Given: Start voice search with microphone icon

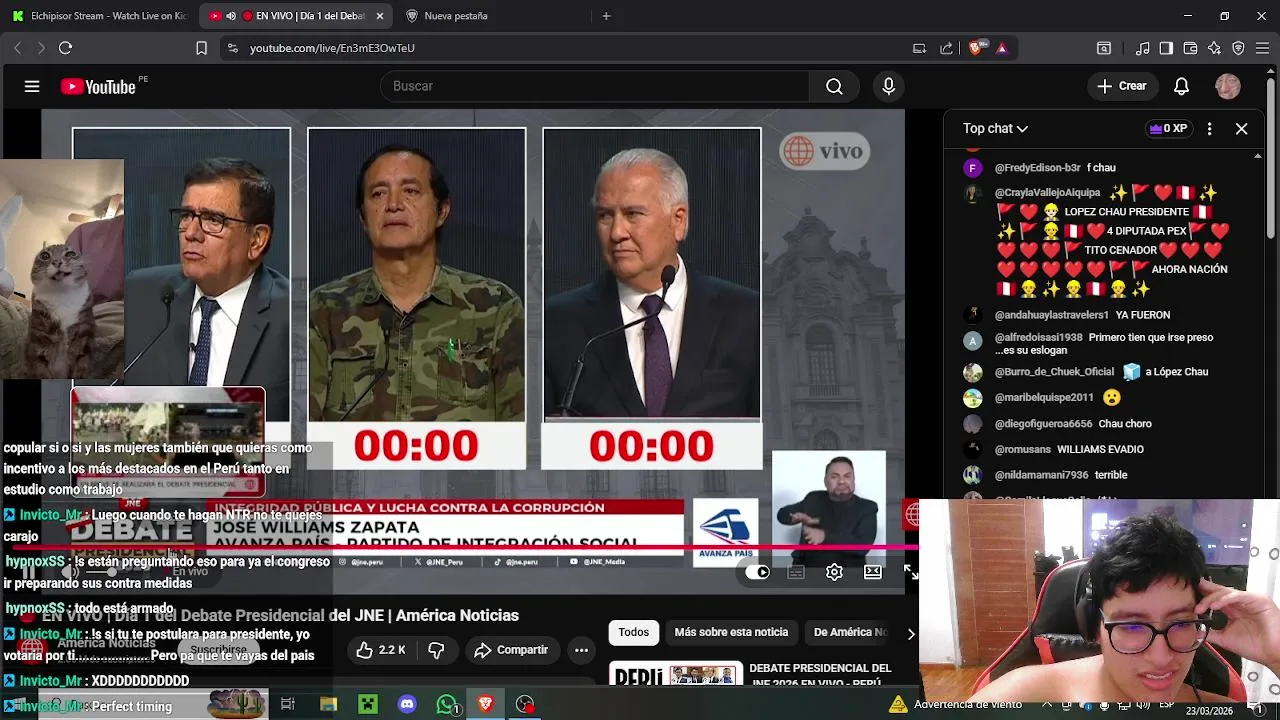Looking at the screenshot, I should 888,87.
